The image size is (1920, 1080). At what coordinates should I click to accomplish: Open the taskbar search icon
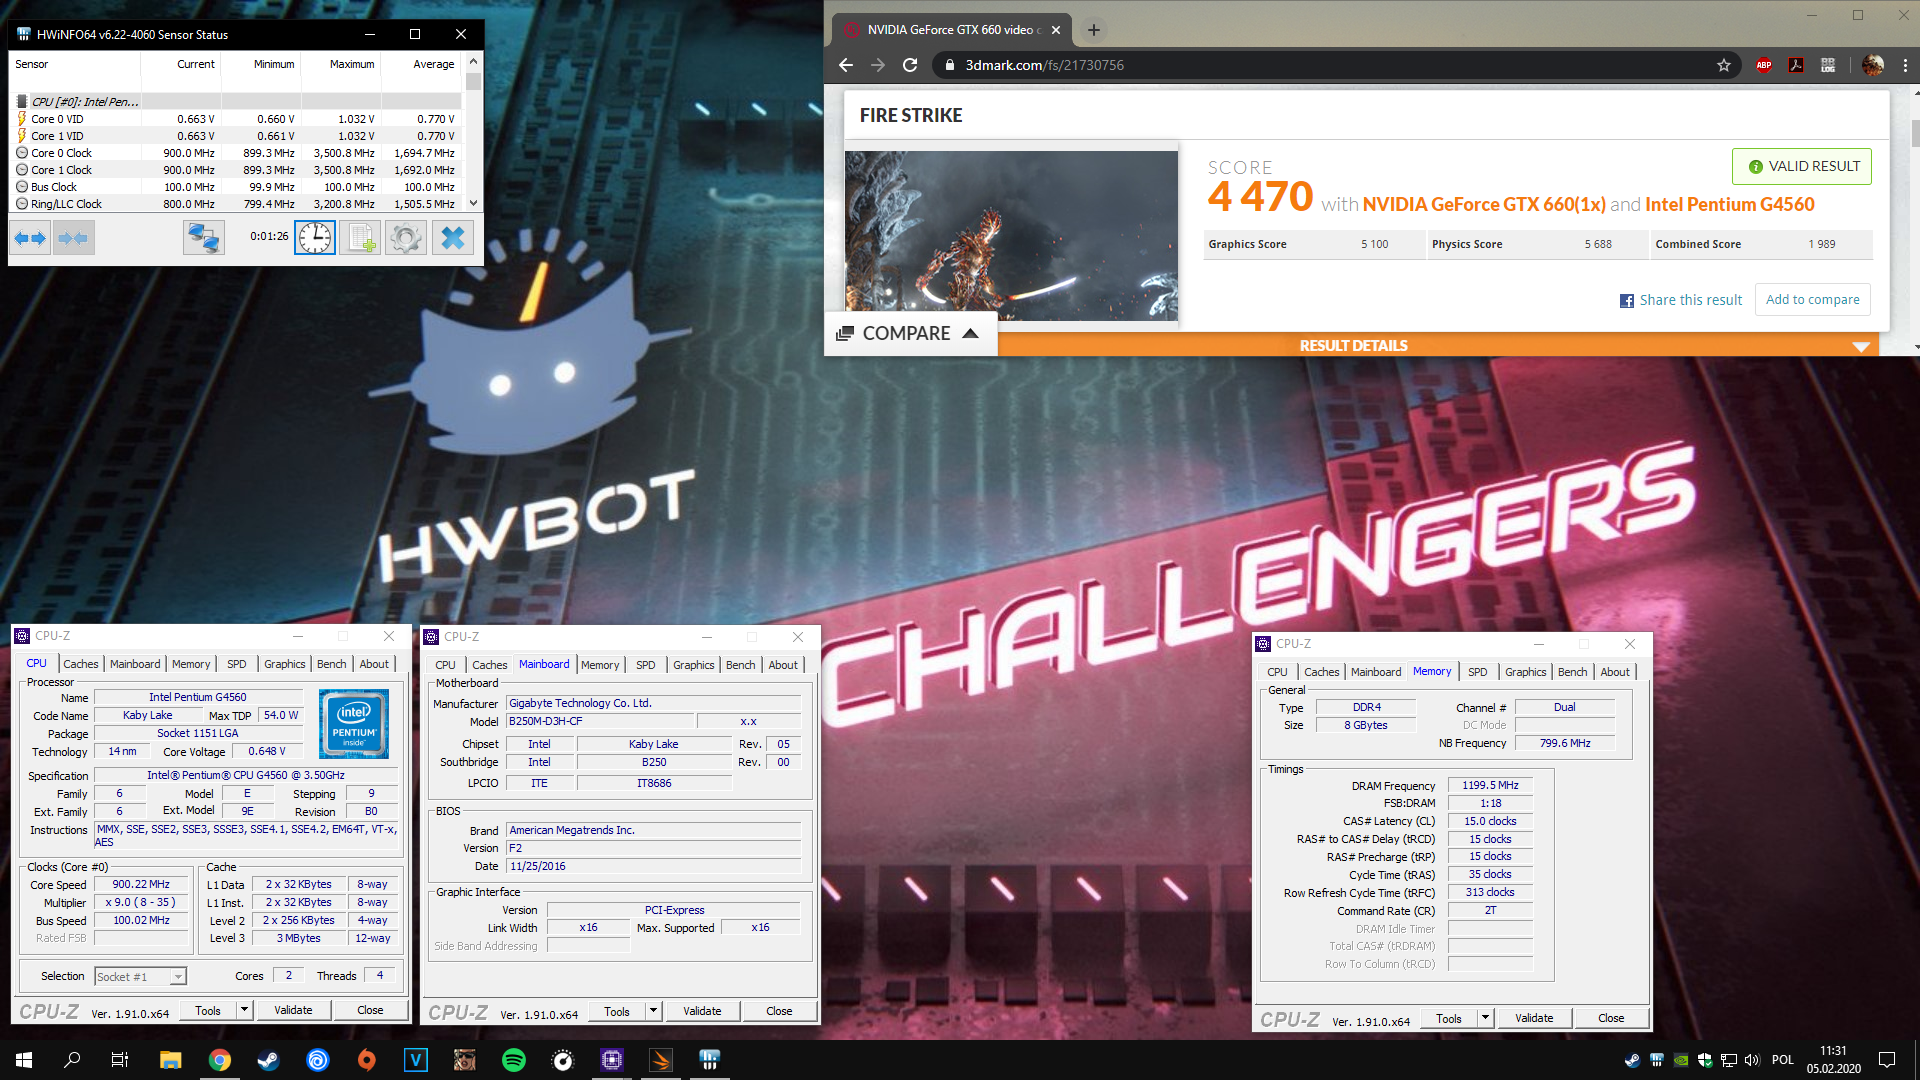coord(72,1060)
